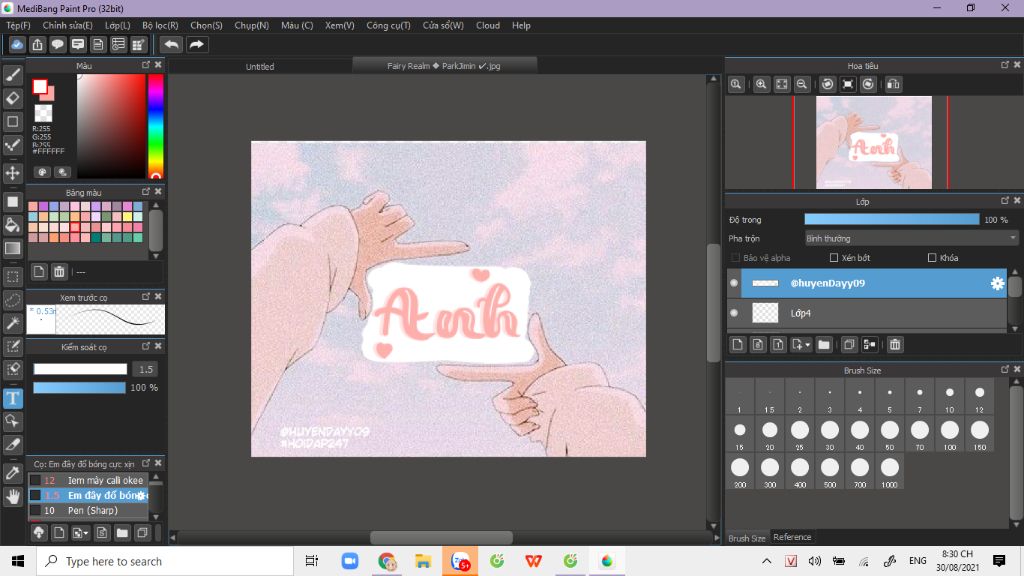This screenshot has height=576, width=1024.
Task: Select the Brush tool
Action: (12, 75)
